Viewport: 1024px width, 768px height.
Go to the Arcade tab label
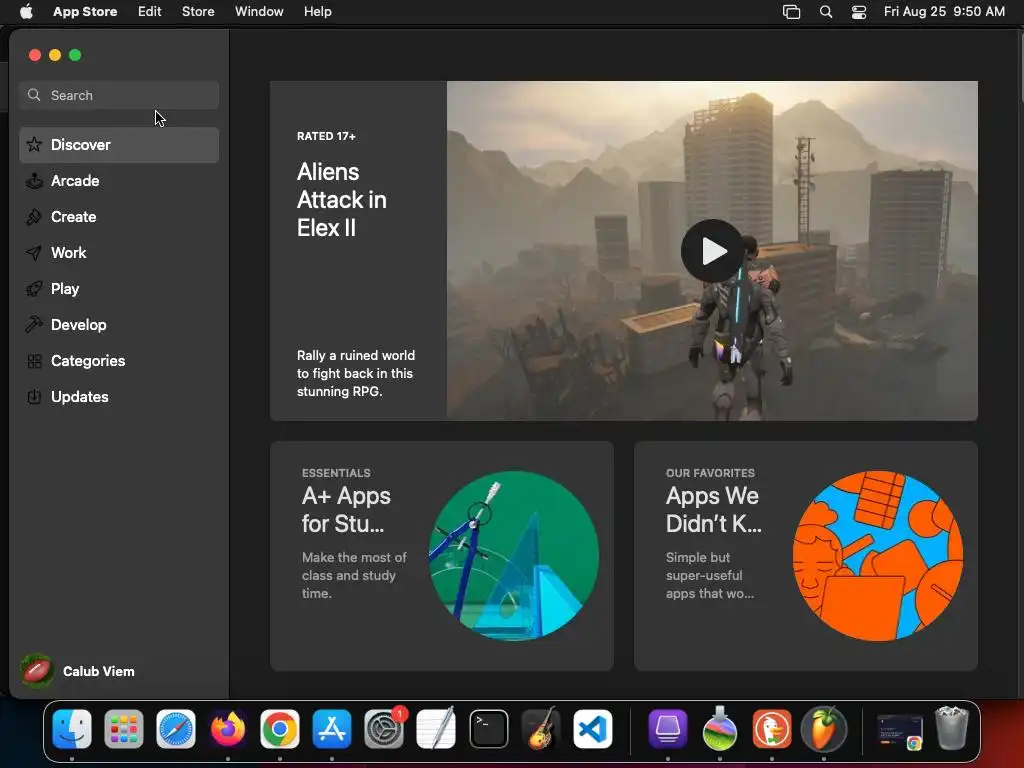75,181
